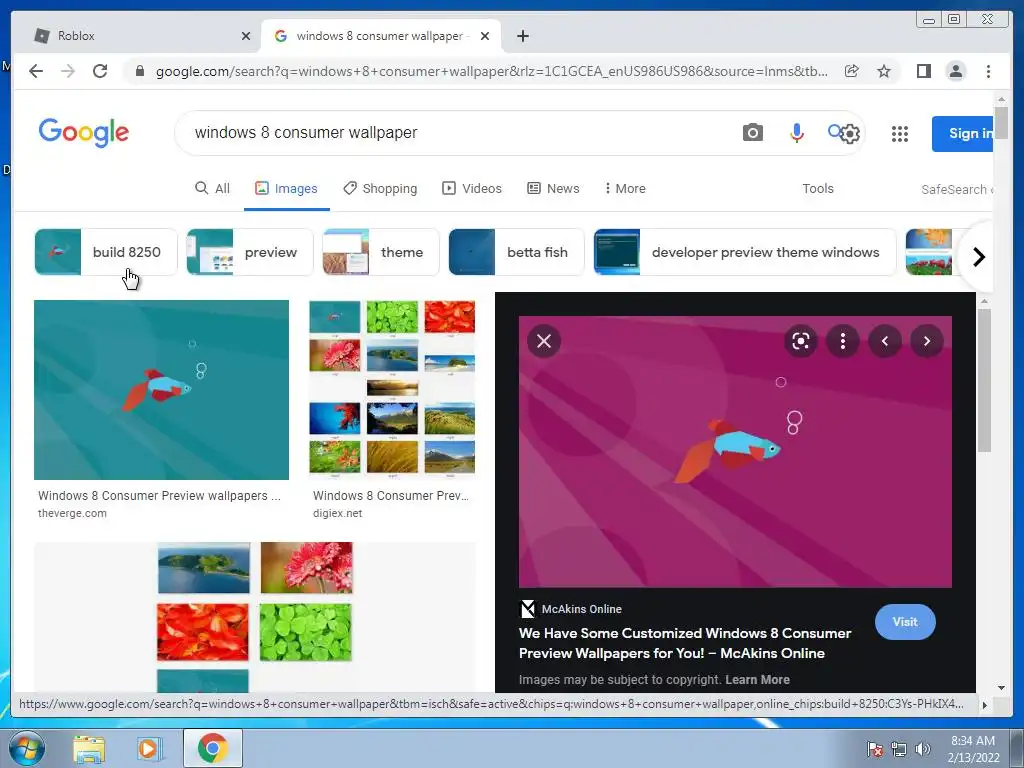Screen dimensions: 1024x768
Task: Filter by developer preview theme windows chip
Action: 744,252
